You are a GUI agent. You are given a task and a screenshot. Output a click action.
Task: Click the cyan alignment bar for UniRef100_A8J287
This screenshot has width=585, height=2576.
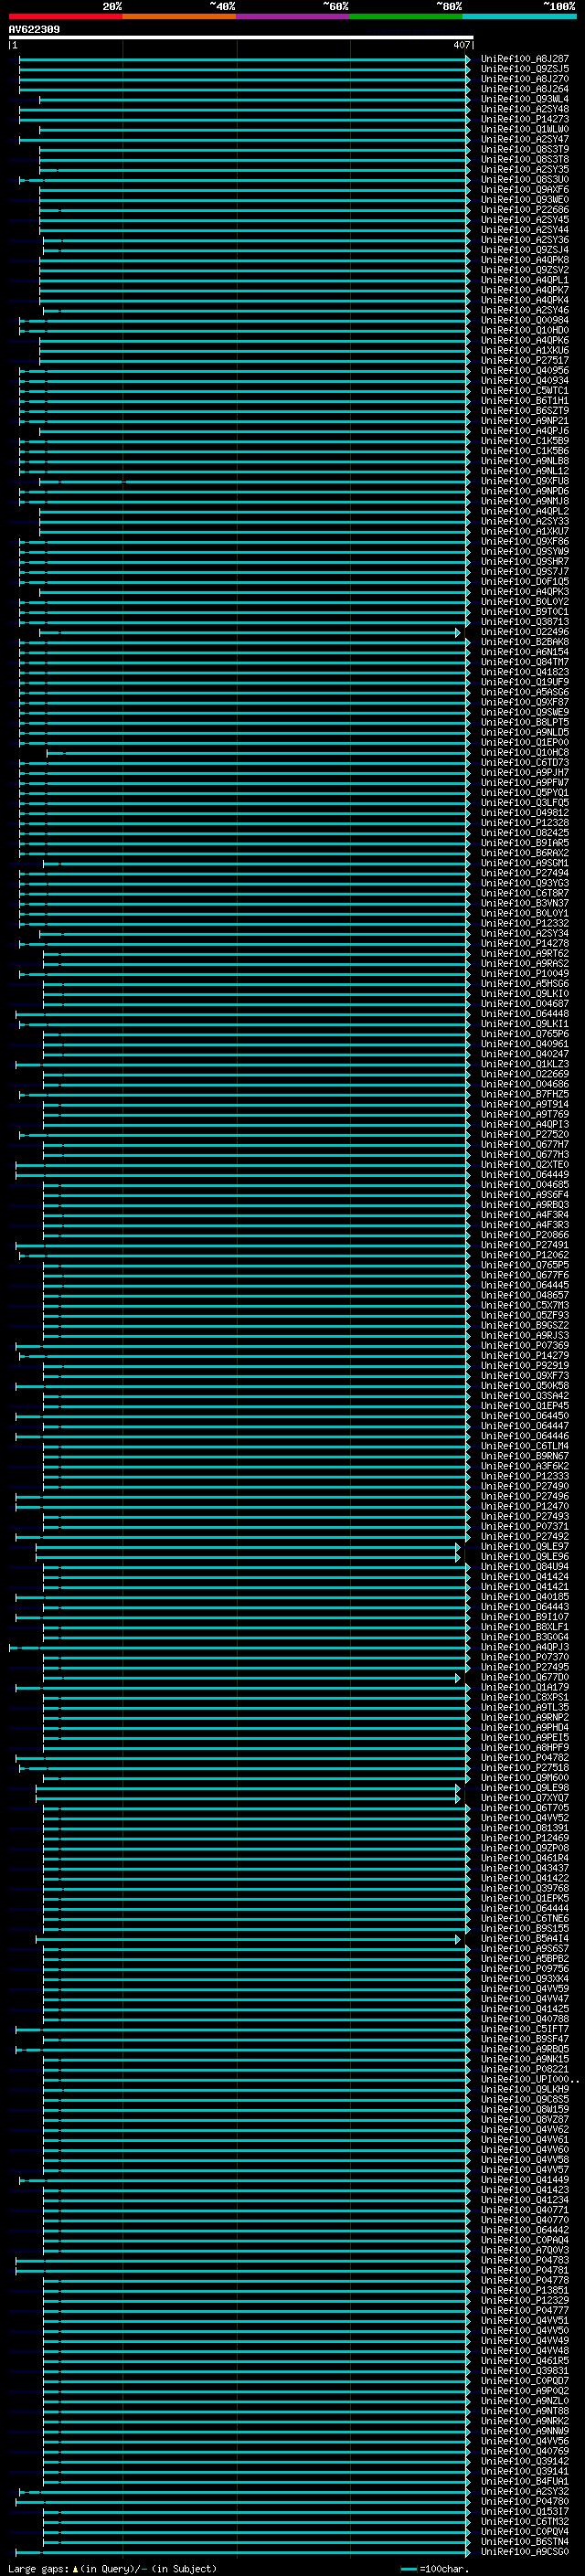point(244,59)
